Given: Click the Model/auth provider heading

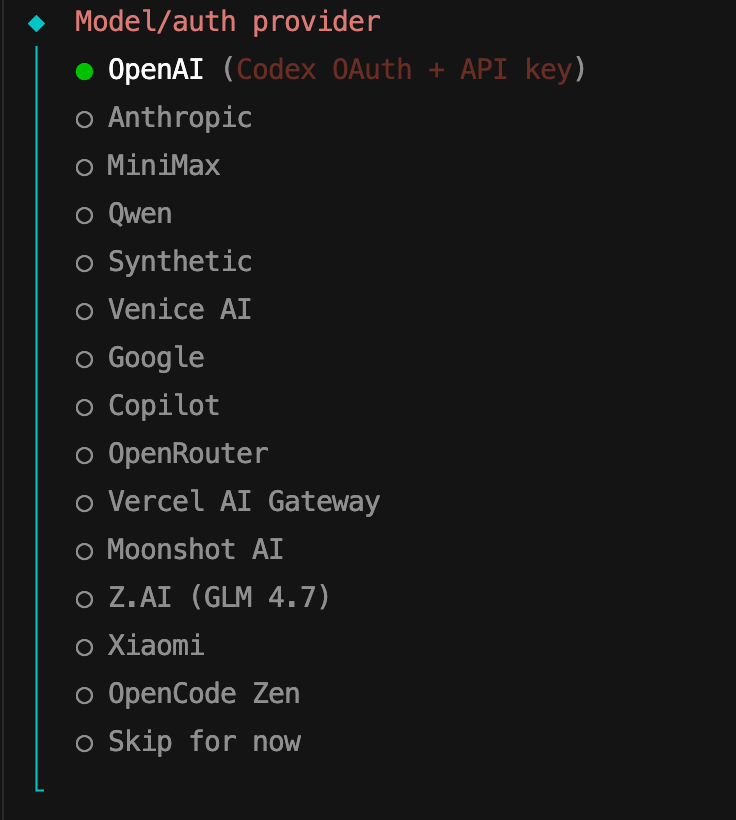Looking at the screenshot, I should pos(228,22).
